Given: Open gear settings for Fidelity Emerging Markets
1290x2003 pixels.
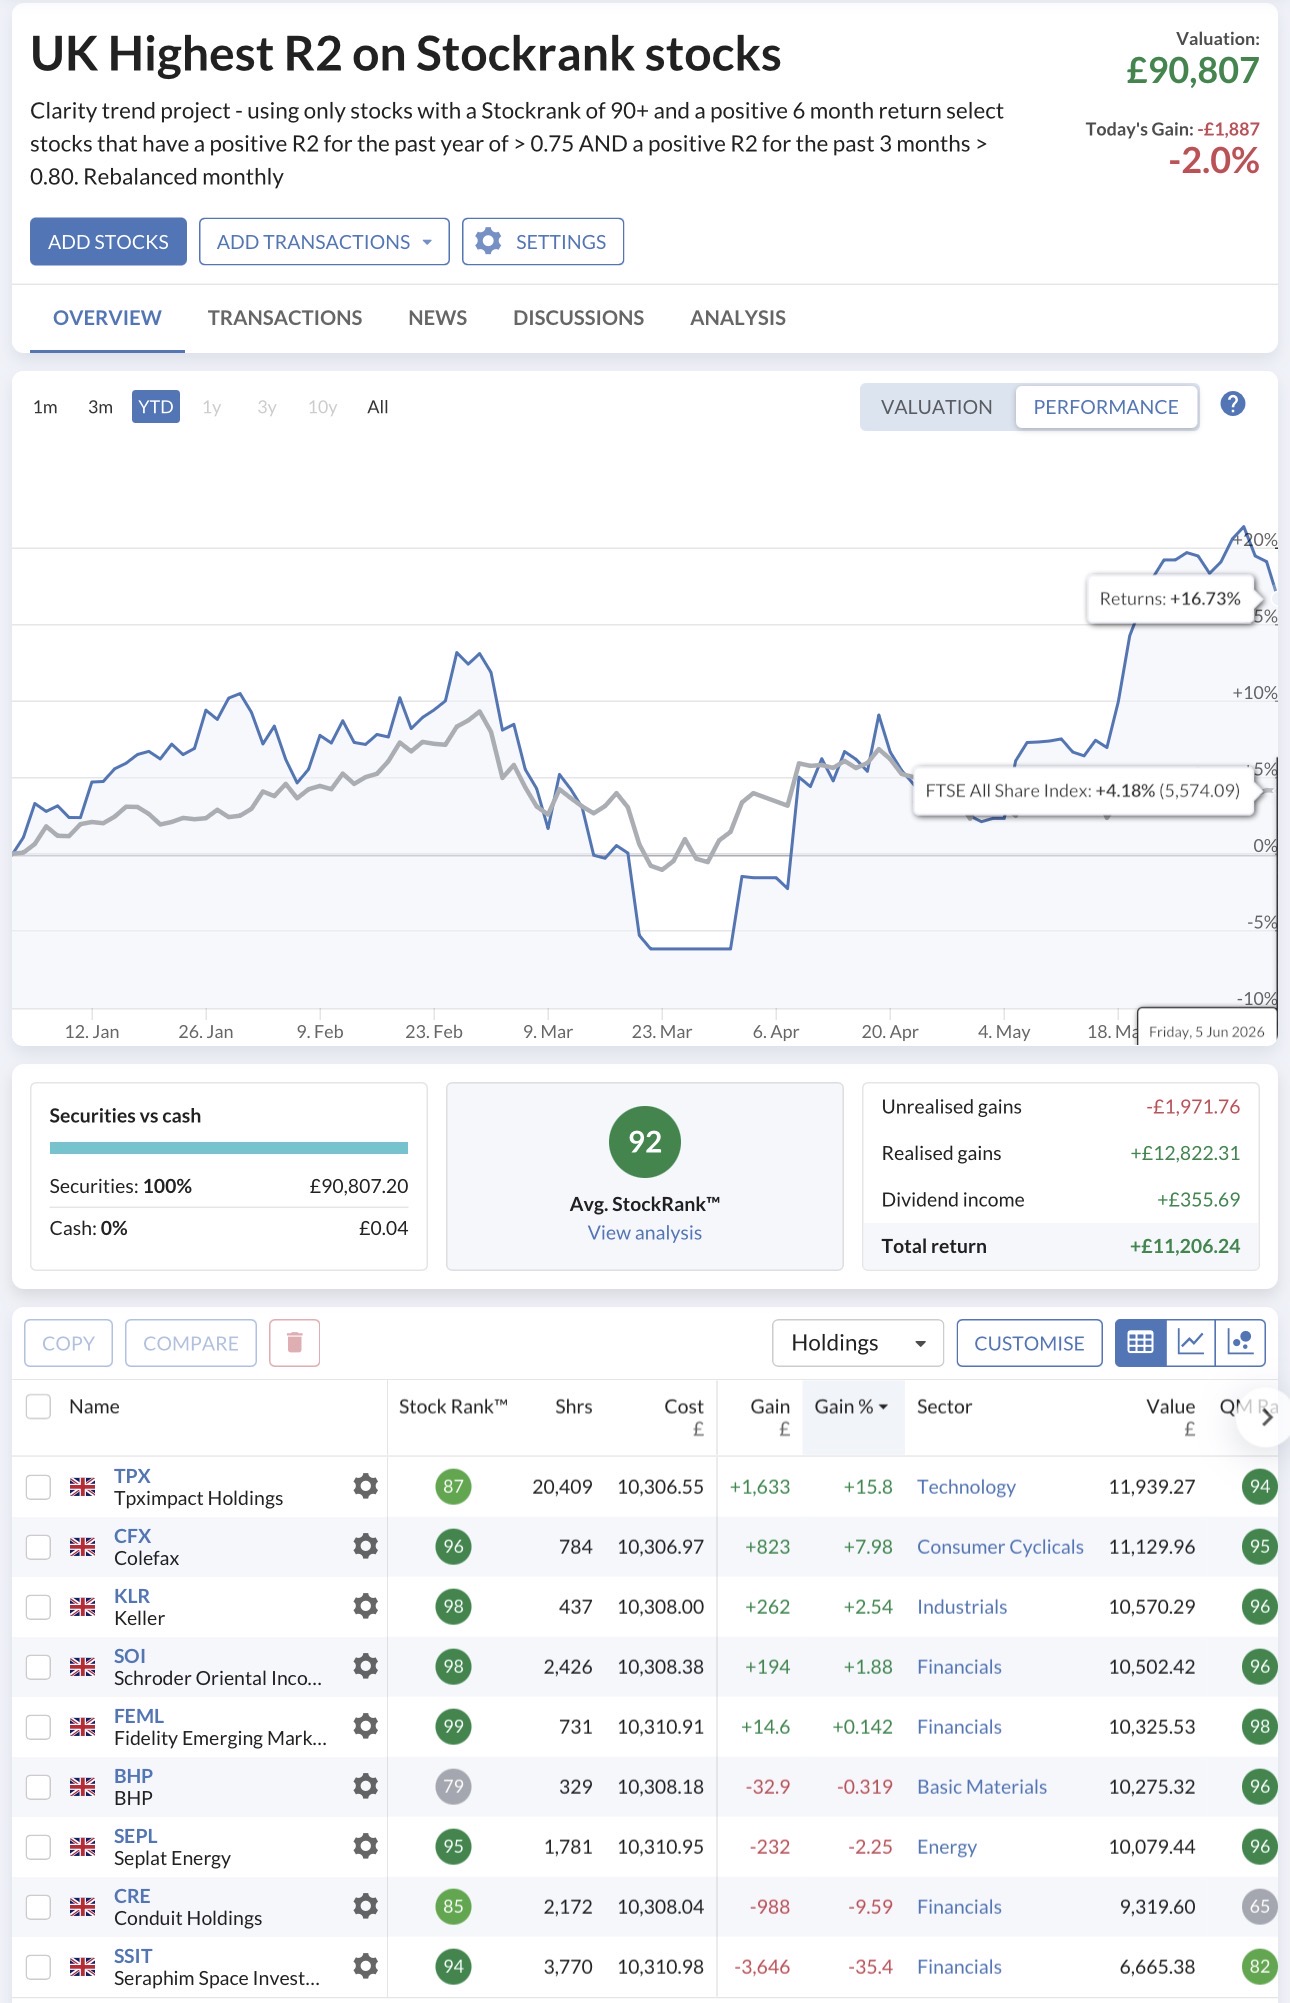Looking at the screenshot, I should 366,1726.
